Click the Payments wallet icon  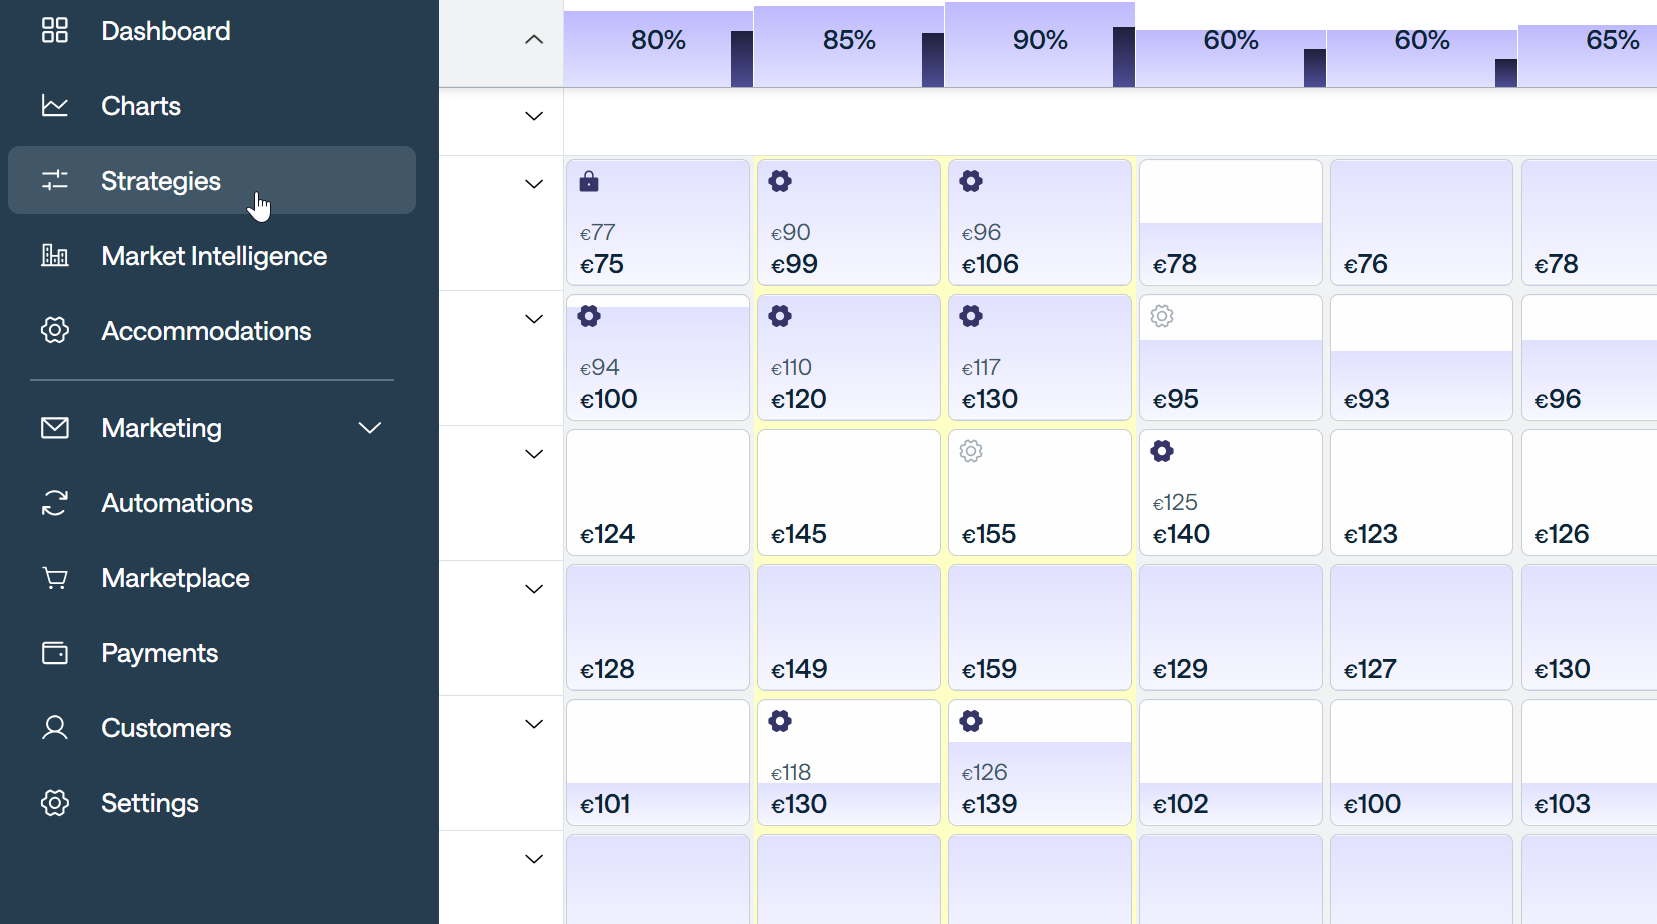click(55, 653)
